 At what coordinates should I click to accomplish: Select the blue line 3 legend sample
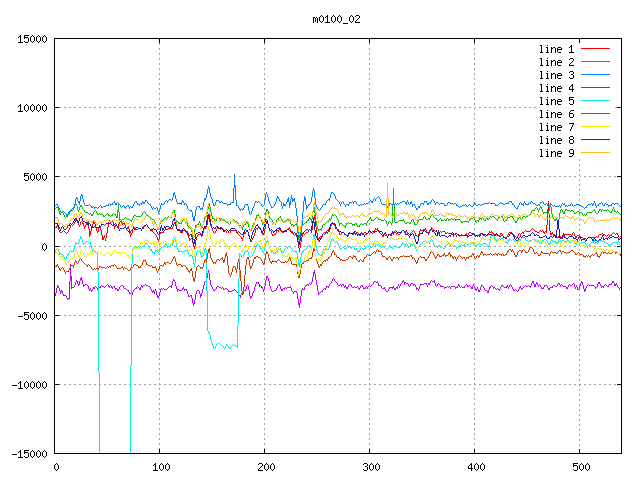tap(596, 75)
